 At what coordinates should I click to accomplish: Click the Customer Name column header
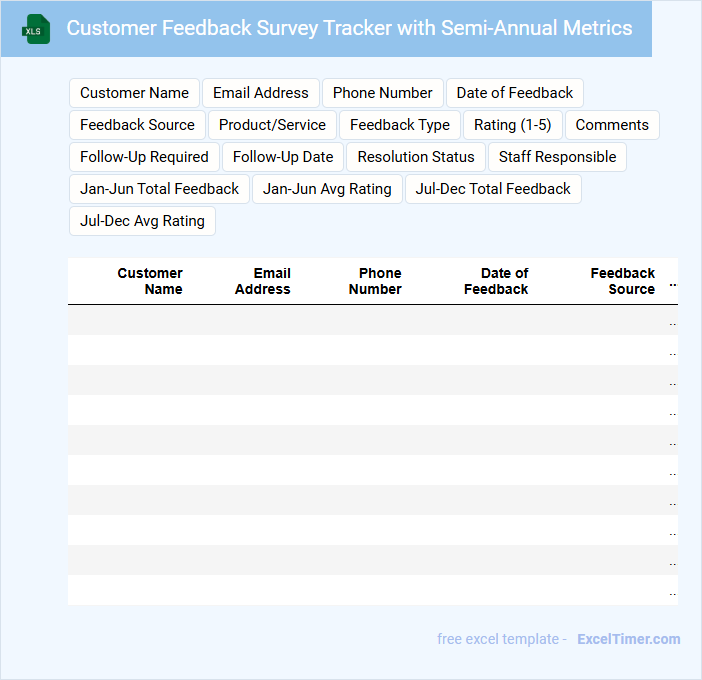[150, 281]
